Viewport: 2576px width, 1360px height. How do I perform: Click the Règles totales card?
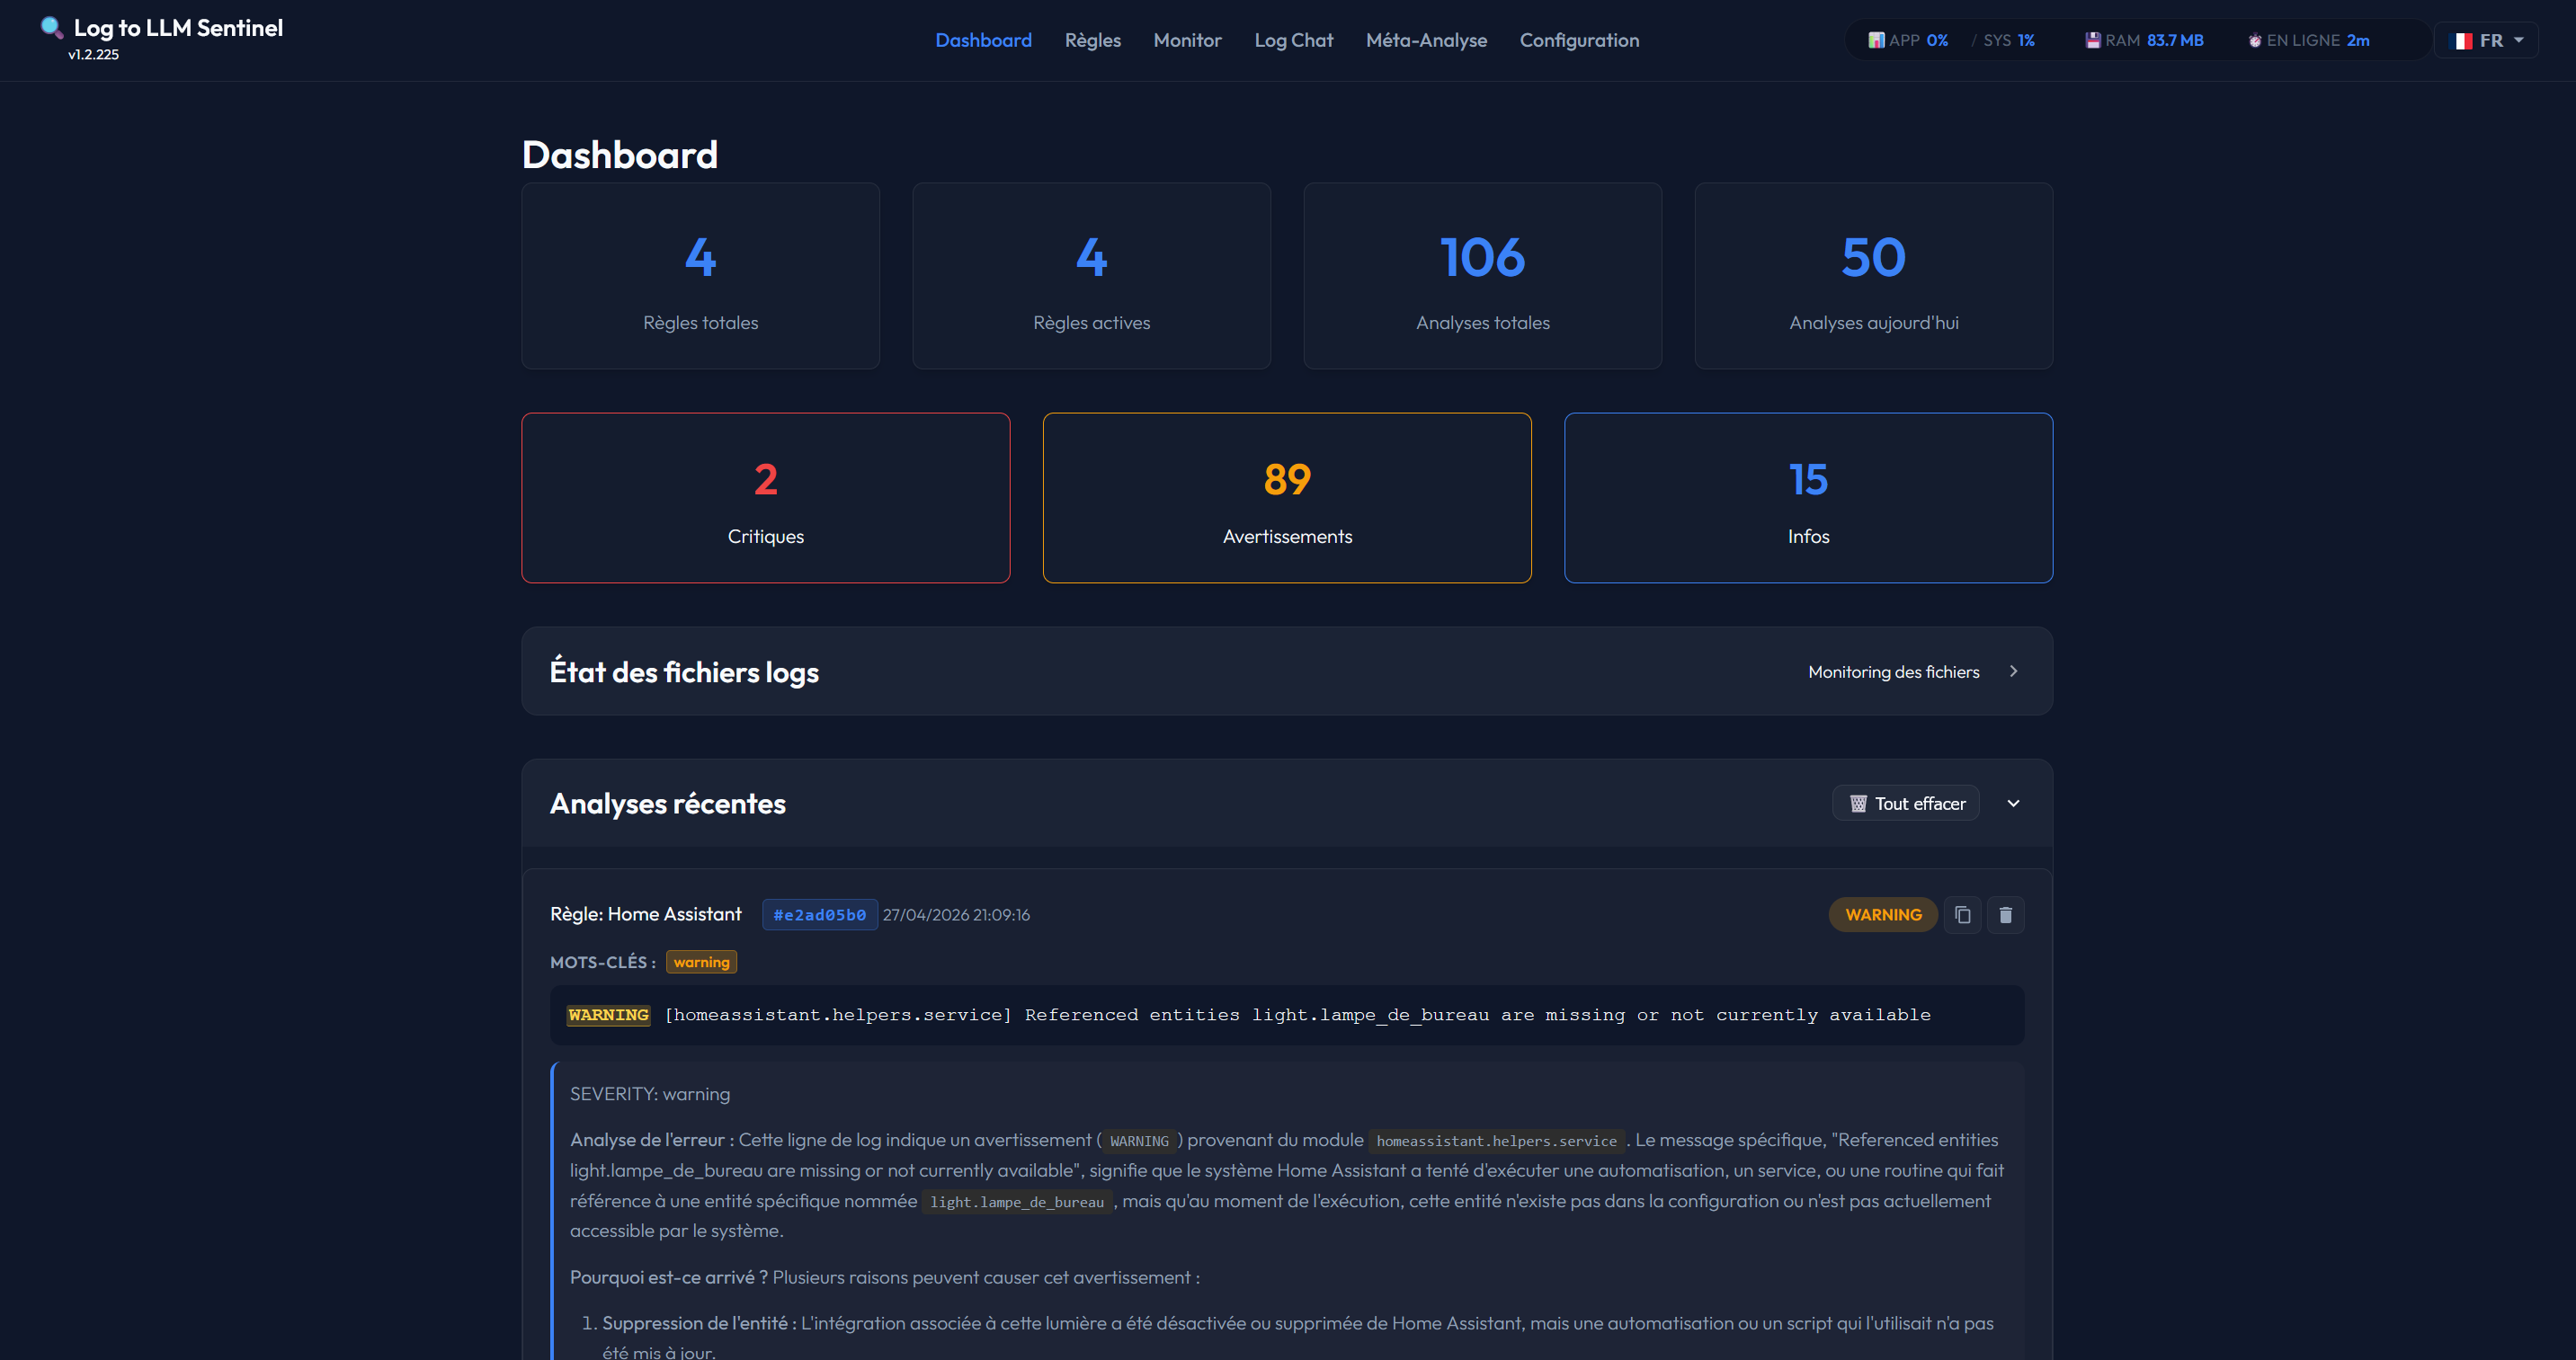(700, 275)
